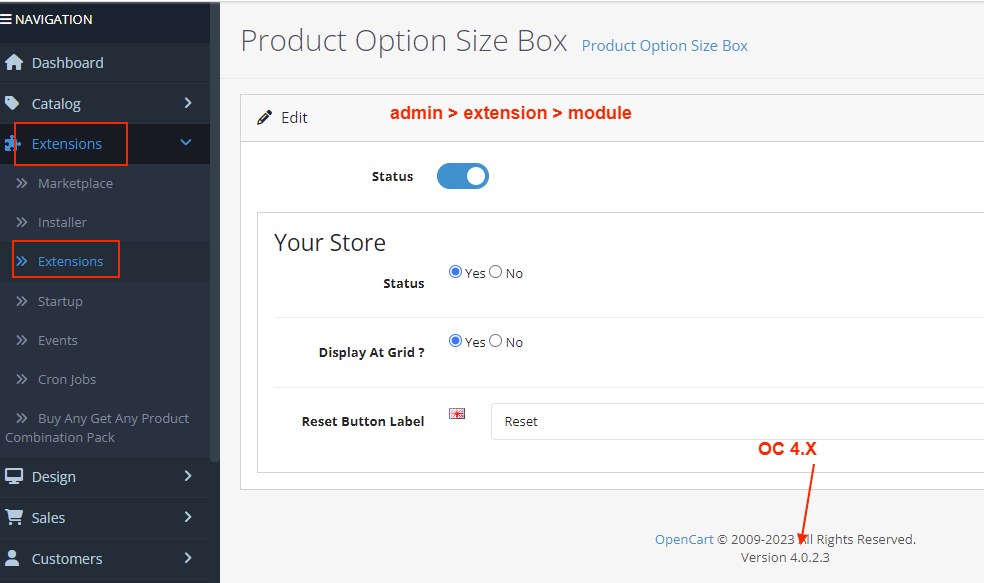984x583 pixels.
Task: Click the Dashboard home icon
Action: (14, 63)
